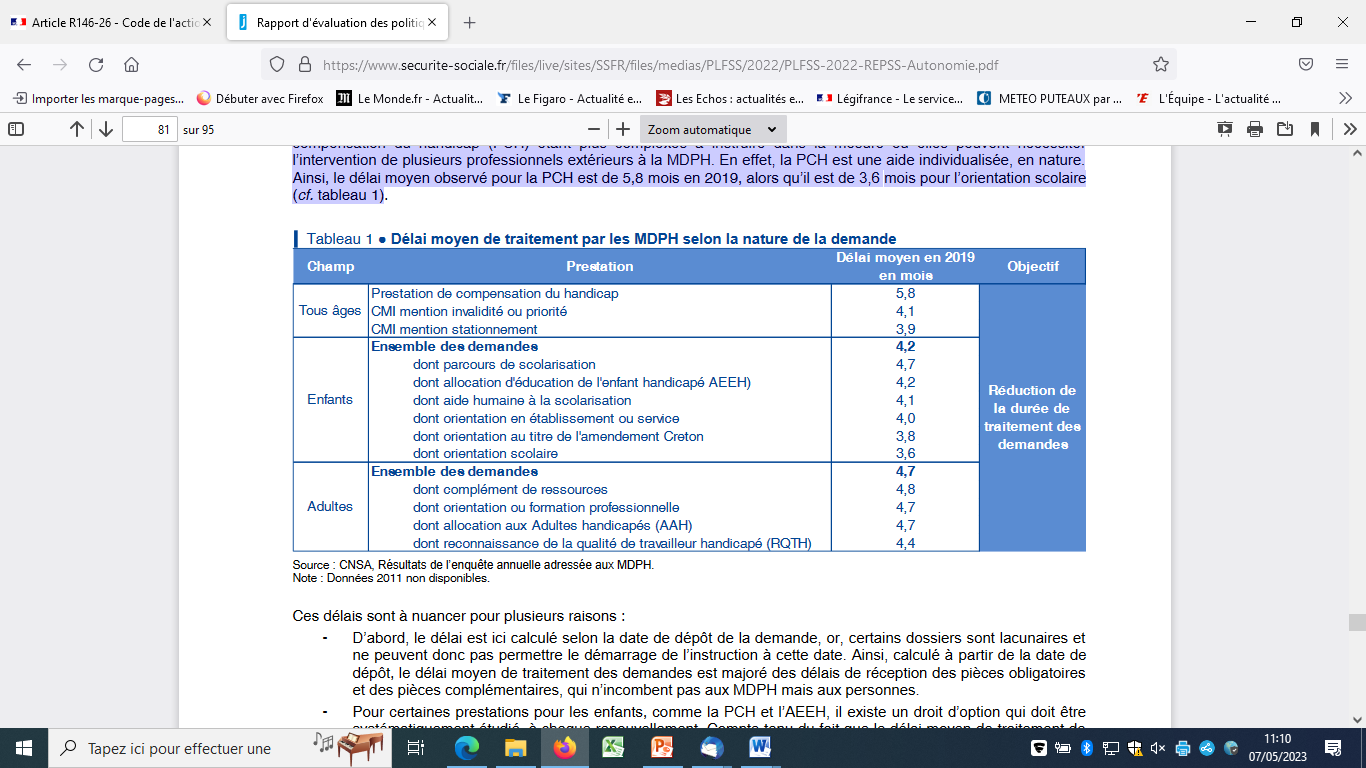1366x768 pixels.
Task: Switch to presentation mode in PDF viewer
Action: (x=1225, y=129)
